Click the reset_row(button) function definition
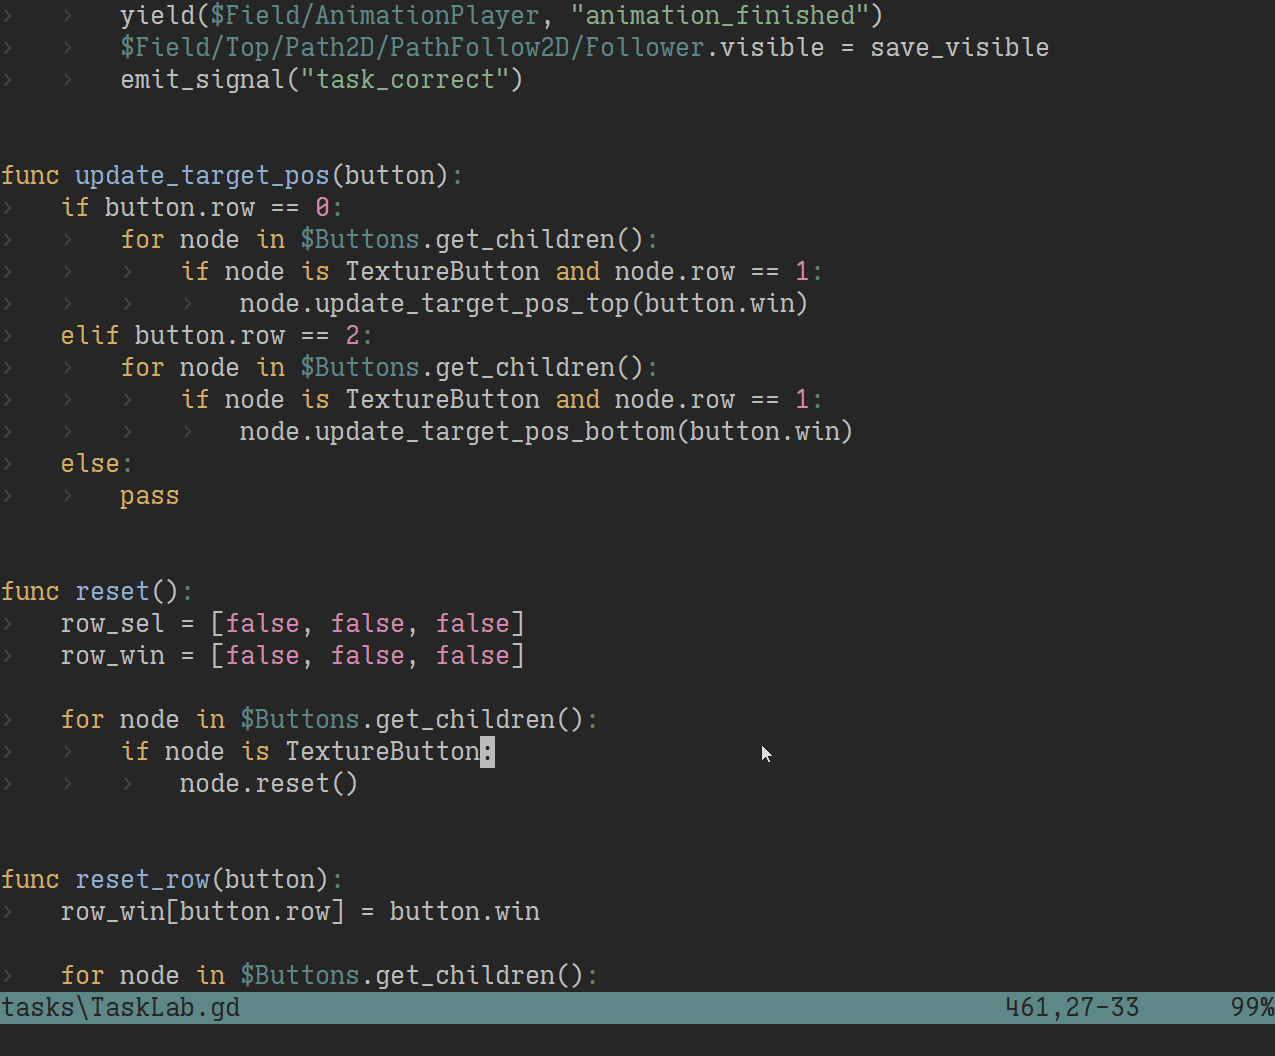 (171, 880)
